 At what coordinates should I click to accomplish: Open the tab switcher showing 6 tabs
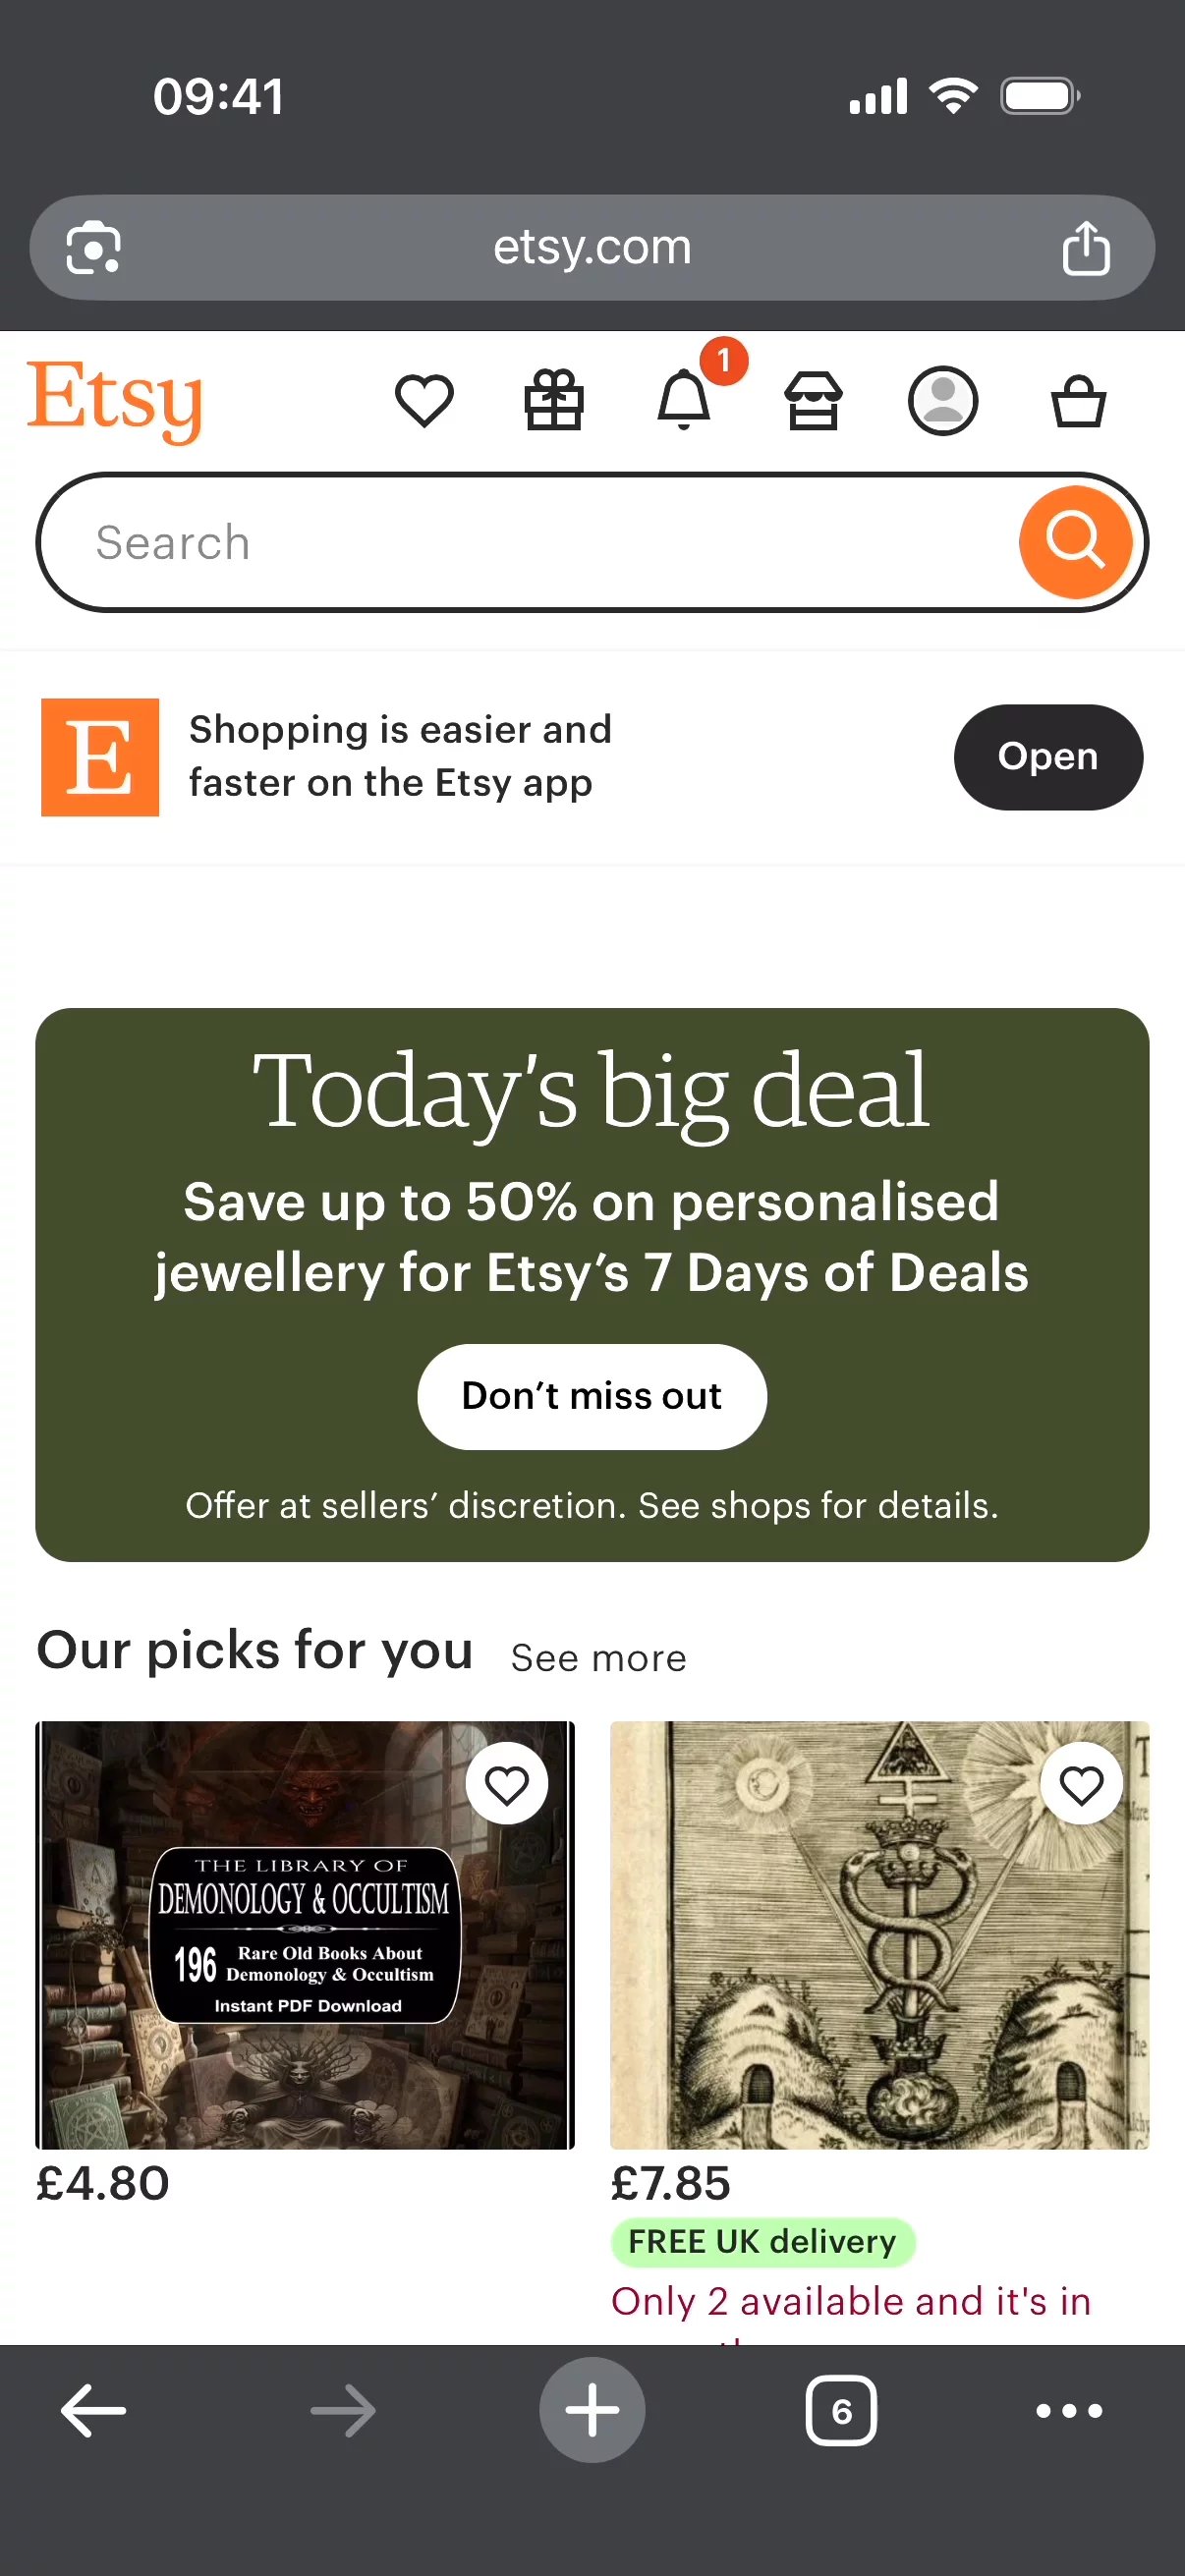click(x=841, y=2411)
